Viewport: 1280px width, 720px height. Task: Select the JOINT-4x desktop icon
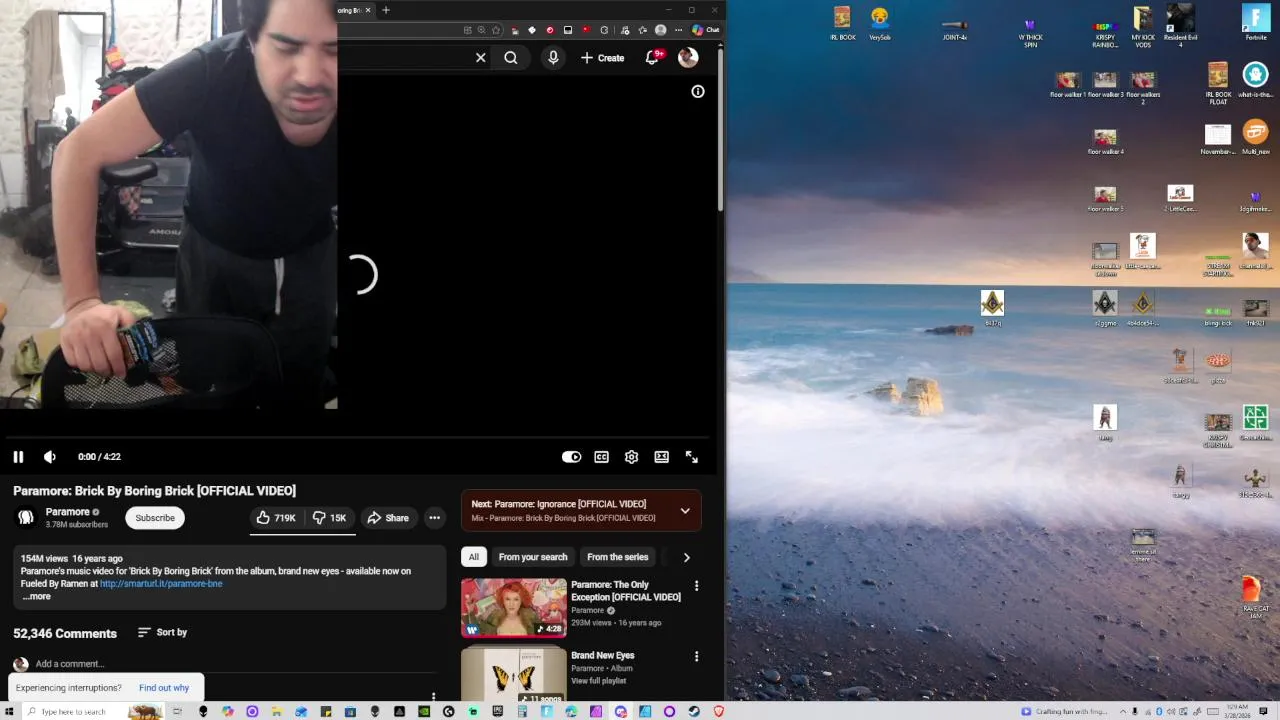[955, 27]
